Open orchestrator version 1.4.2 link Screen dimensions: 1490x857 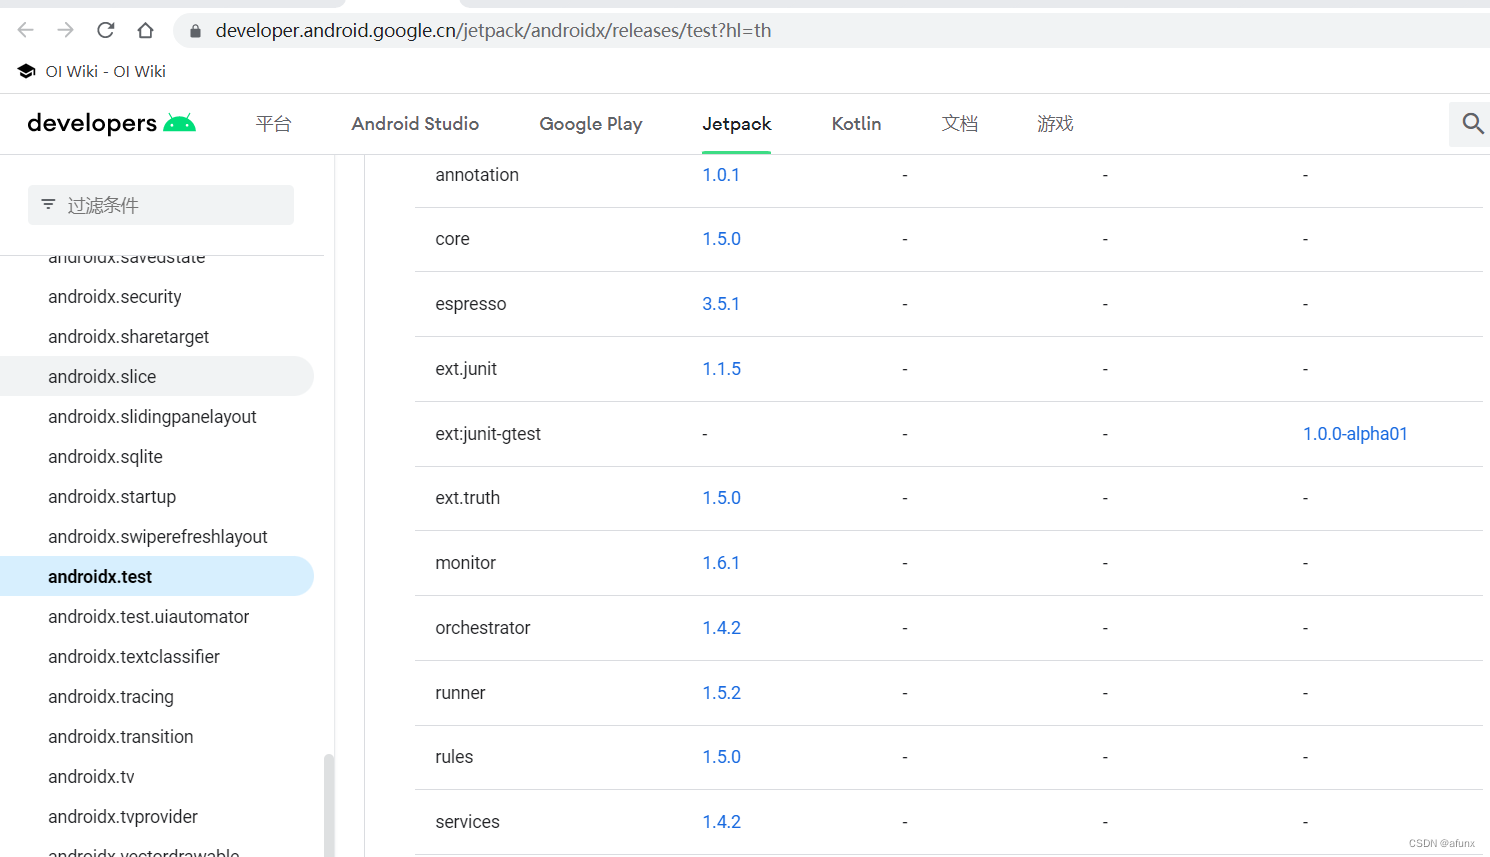coord(721,628)
